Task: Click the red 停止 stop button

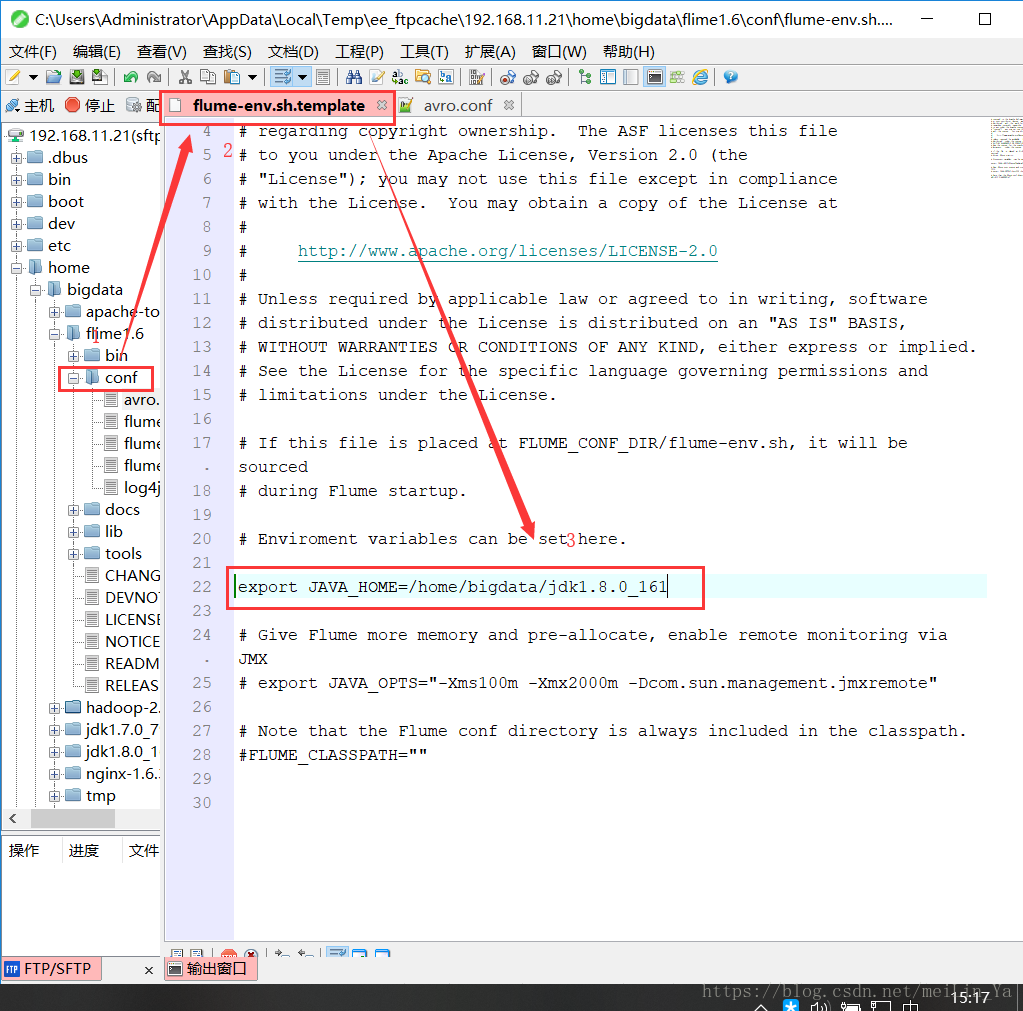Action: coord(91,105)
